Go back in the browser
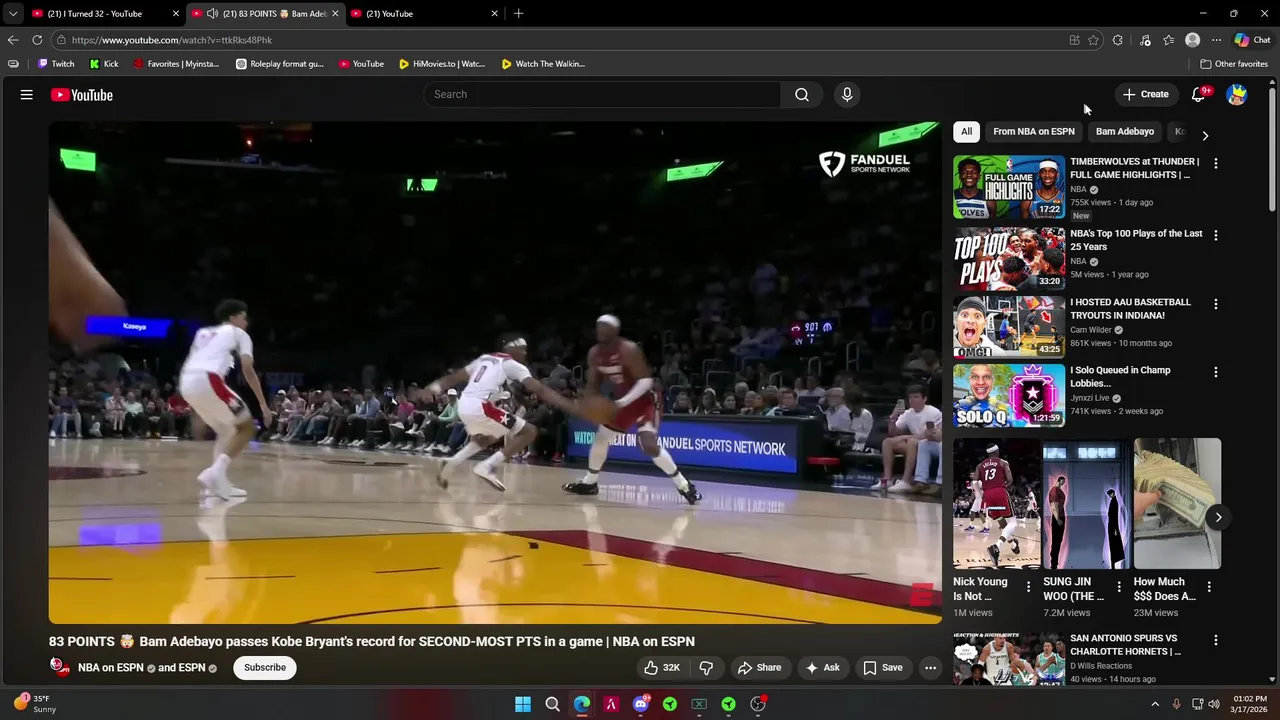The width and height of the screenshot is (1280, 720). pos(13,40)
